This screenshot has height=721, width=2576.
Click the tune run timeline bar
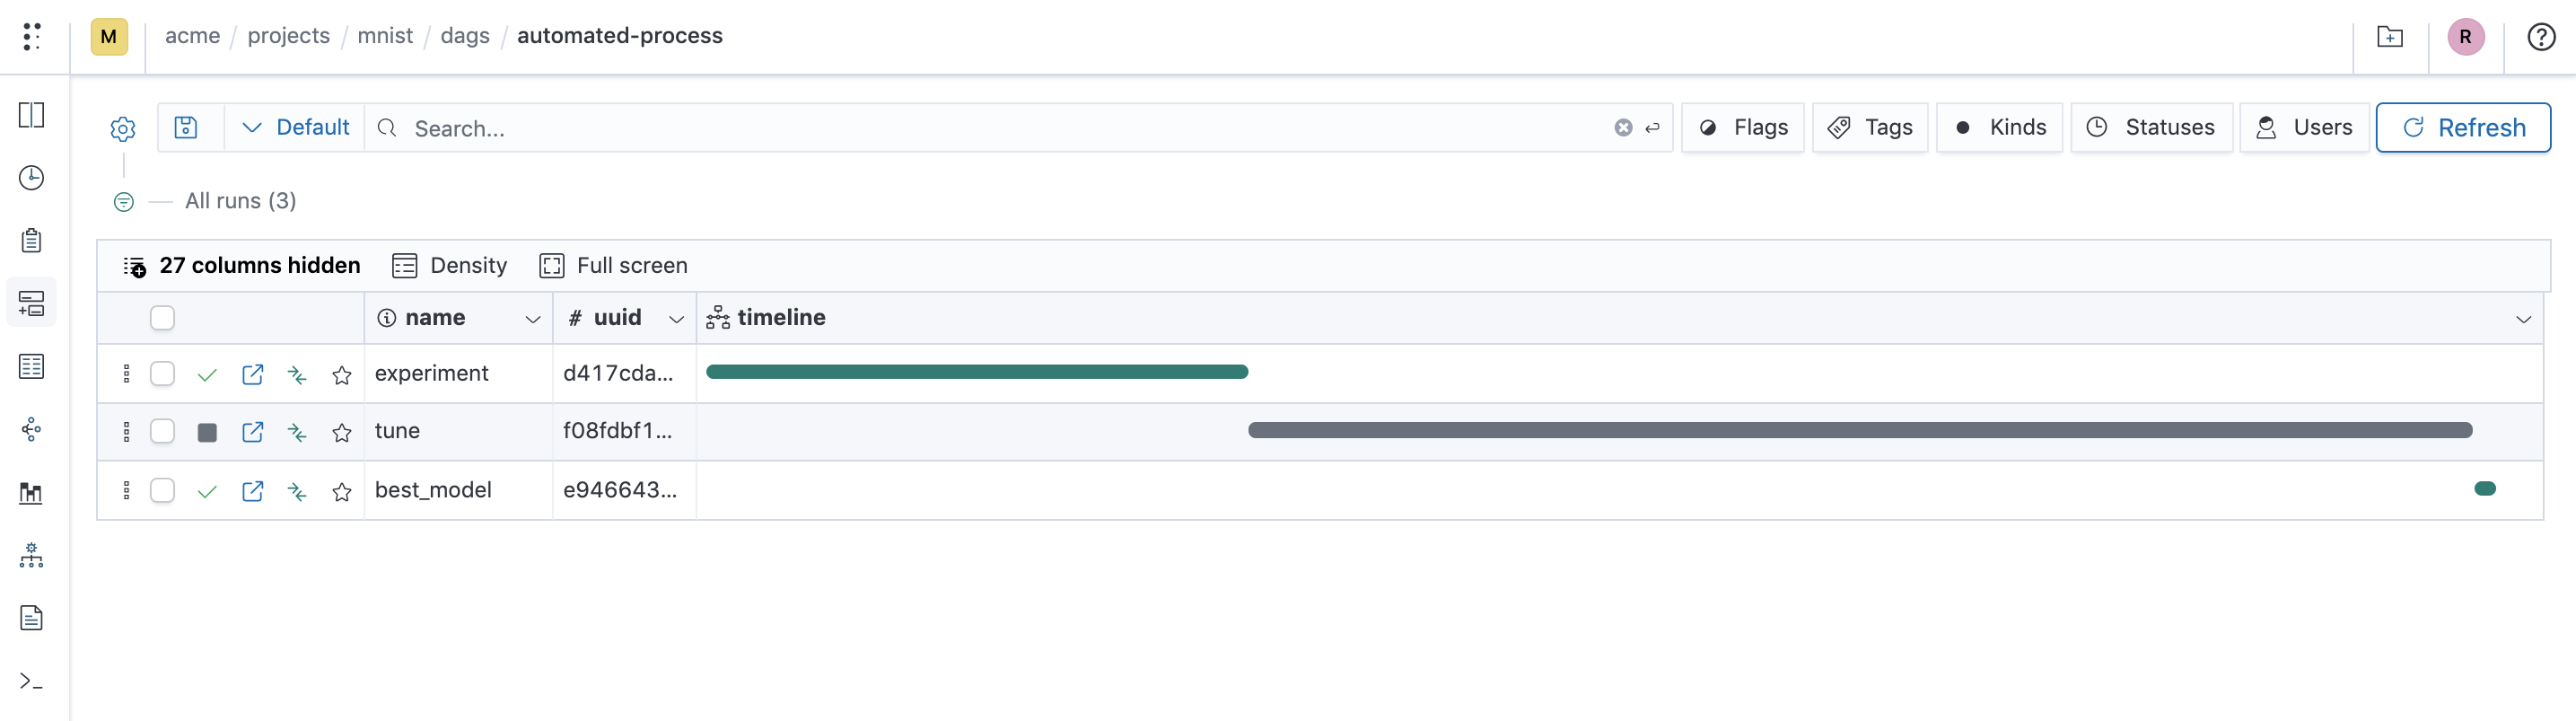[x=1860, y=430]
